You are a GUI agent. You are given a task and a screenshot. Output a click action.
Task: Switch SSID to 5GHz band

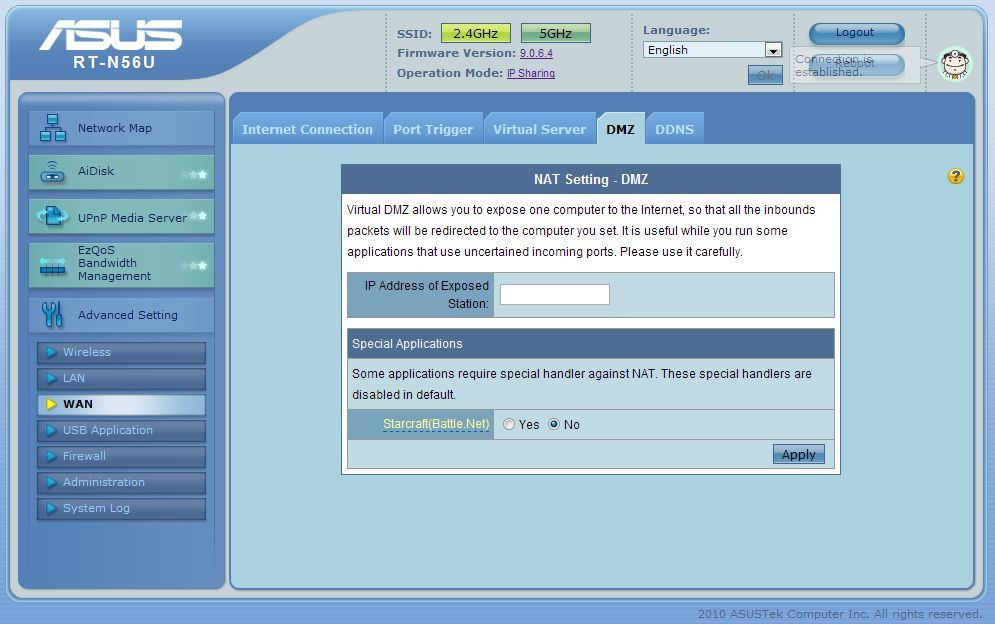(x=555, y=33)
